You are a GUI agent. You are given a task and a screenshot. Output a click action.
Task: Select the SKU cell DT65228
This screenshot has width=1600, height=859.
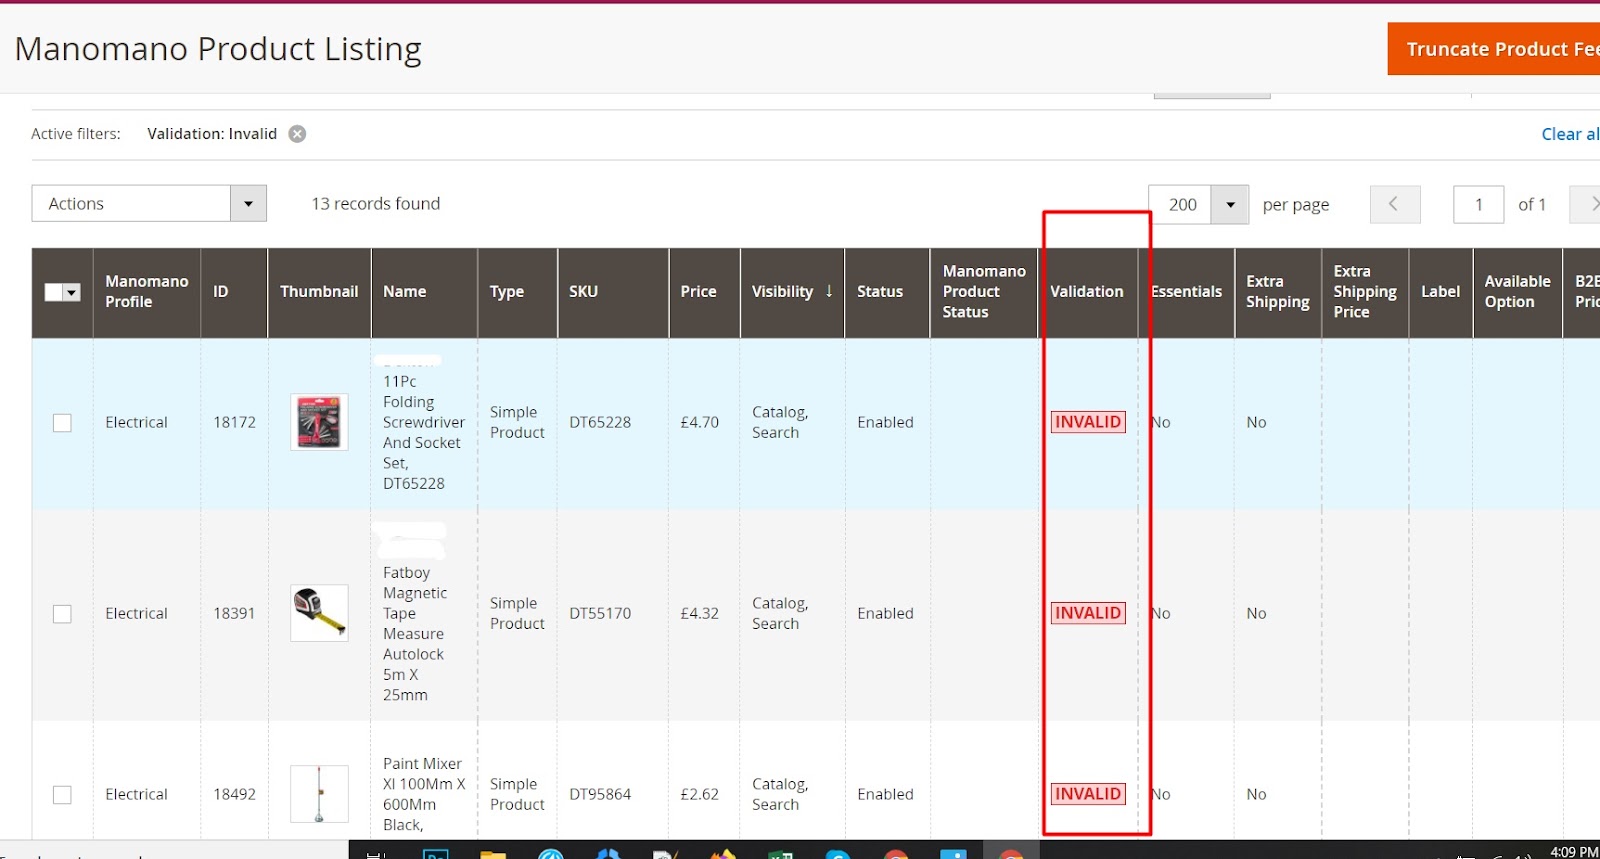[600, 422]
